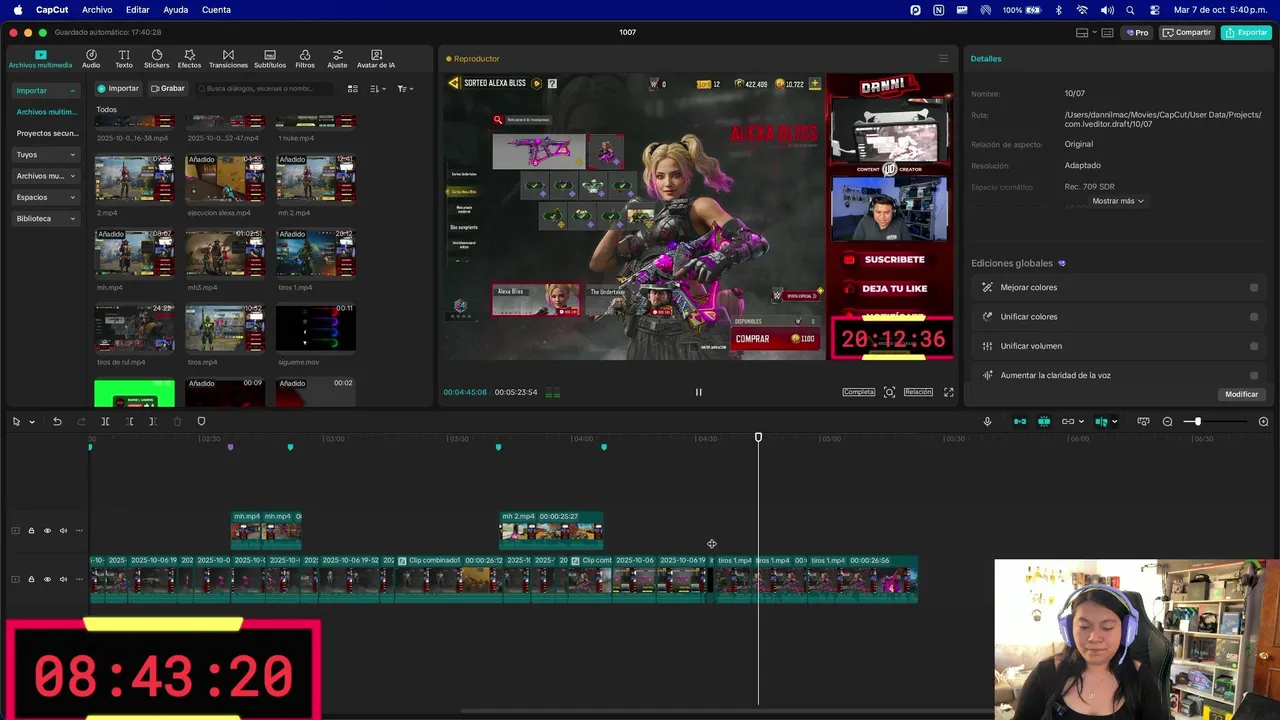
Task: Open the Texto panel
Action: coord(124,59)
